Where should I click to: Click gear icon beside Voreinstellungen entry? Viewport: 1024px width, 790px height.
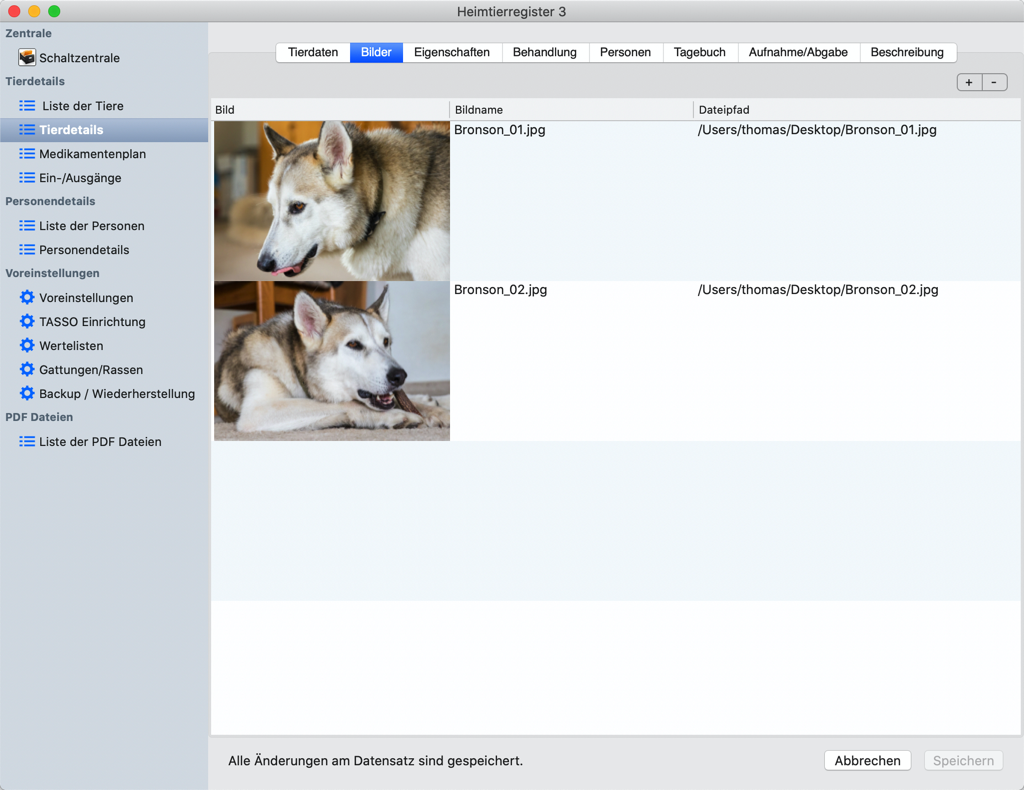[x=27, y=298]
